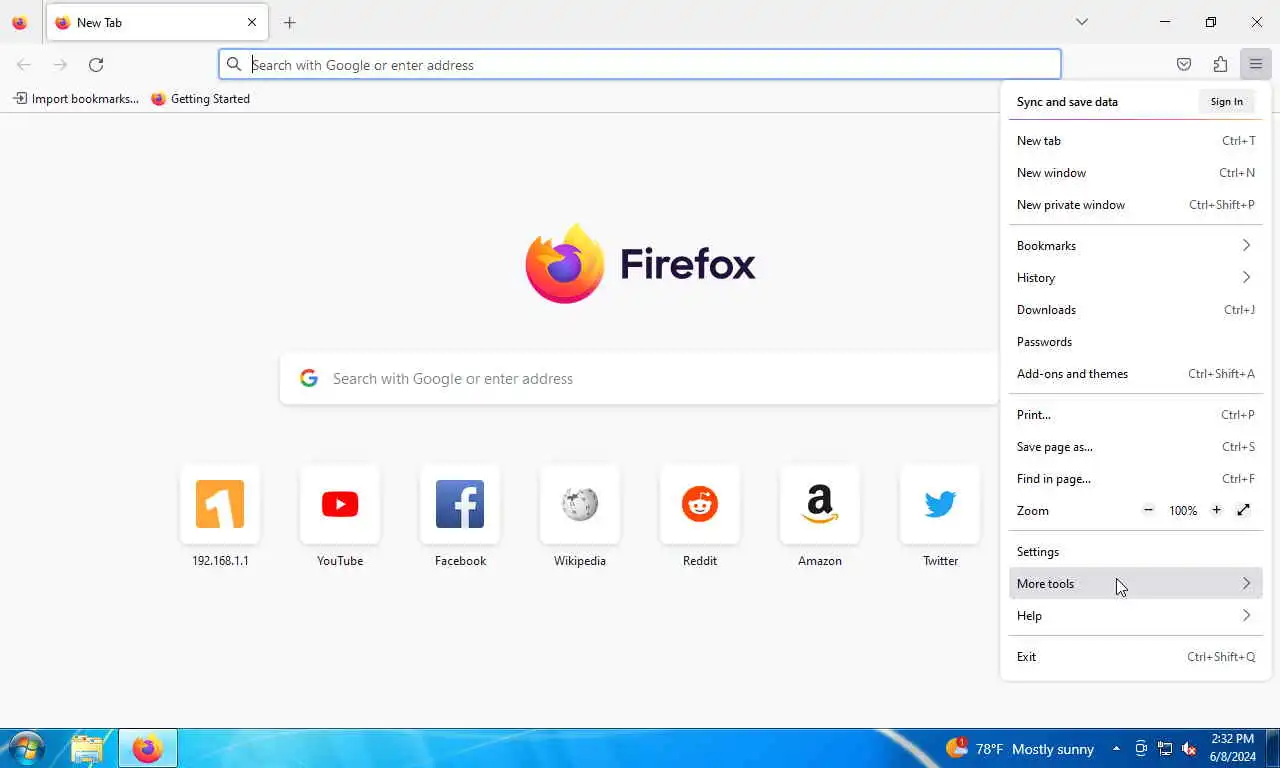
Task: Select New tab menu item
Action: coord(1136,141)
